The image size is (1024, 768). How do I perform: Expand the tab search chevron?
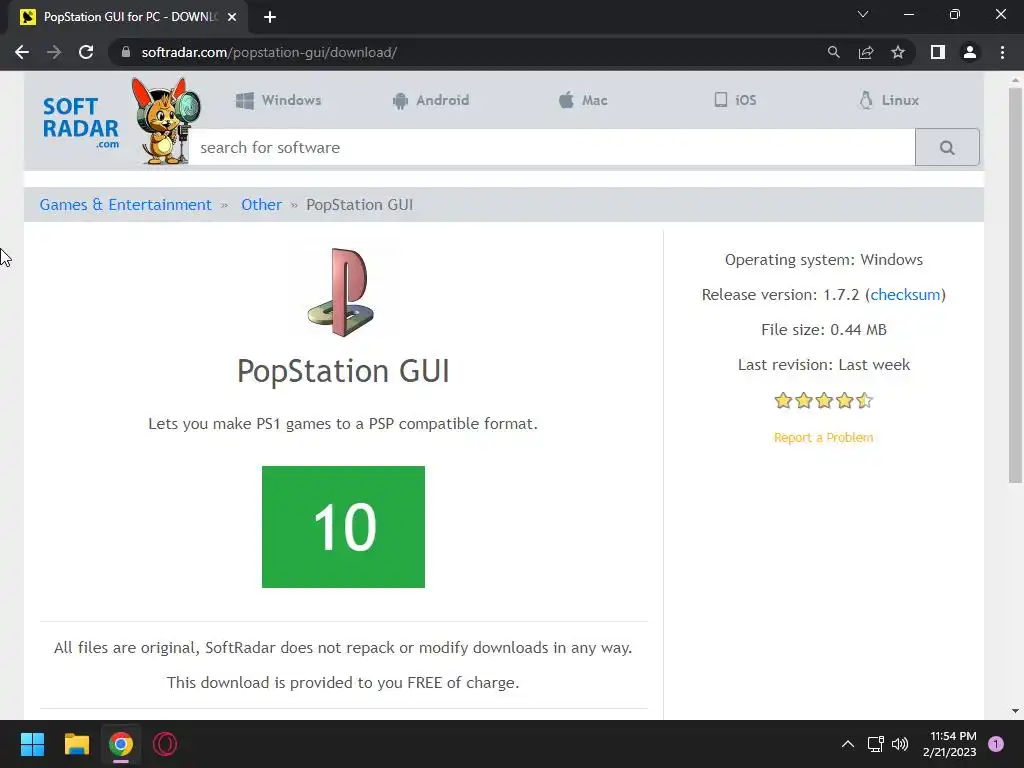(863, 14)
